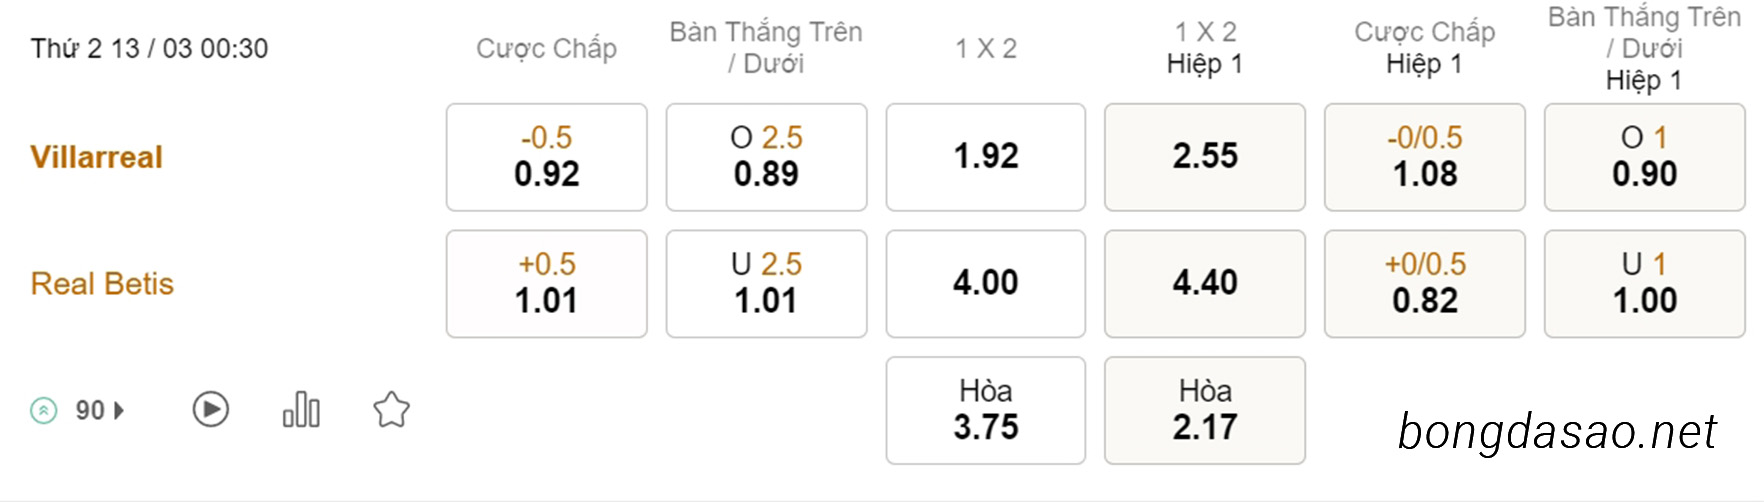Open the Real Betis team link
This screenshot has width=1764, height=502.
click(102, 284)
